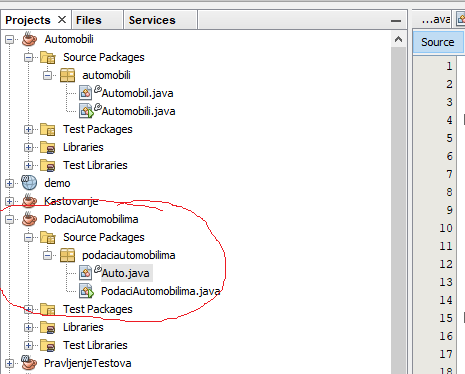The image size is (465, 374).
Task: Collapse Source Packages under Automobili
Action: tap(29, 57)
